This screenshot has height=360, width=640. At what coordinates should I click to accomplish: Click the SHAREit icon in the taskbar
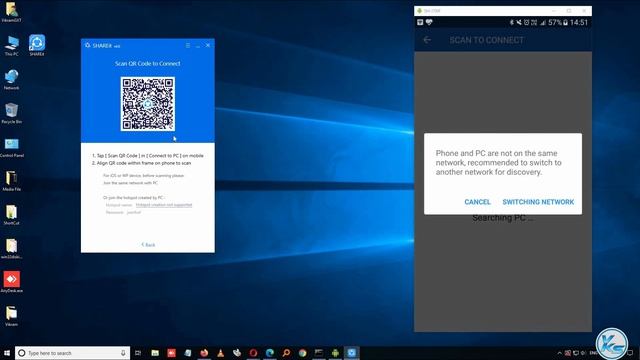tap(351, 353)
